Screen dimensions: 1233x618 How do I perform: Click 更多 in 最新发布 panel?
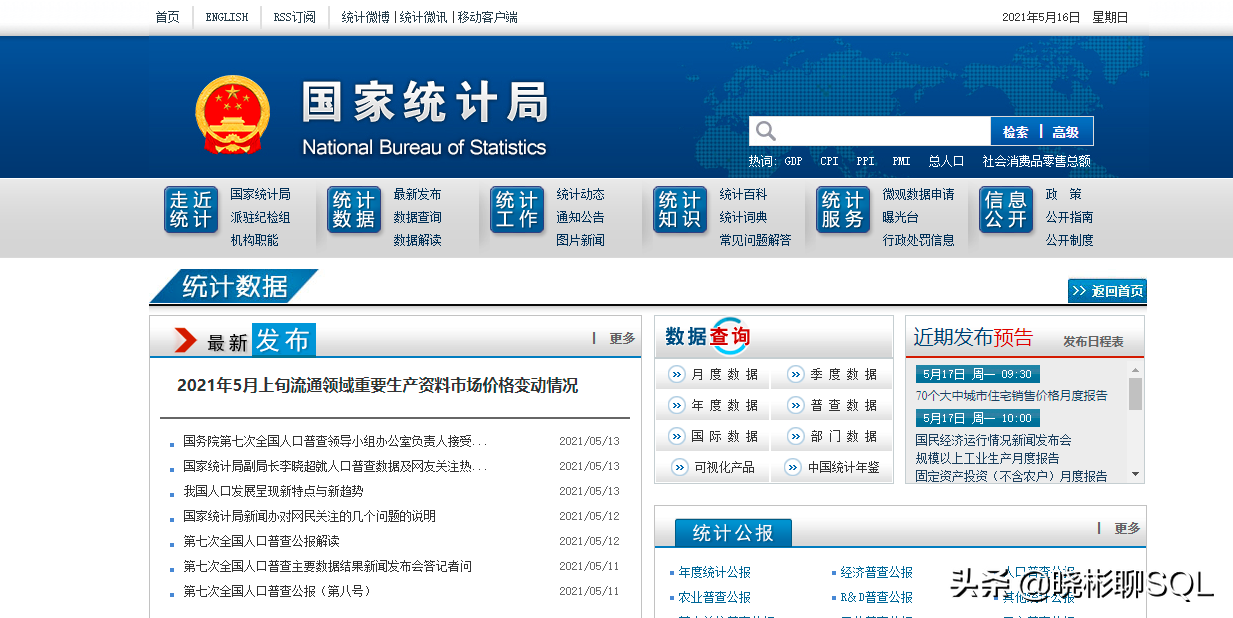pyautogui.click(x=622, y=339)
